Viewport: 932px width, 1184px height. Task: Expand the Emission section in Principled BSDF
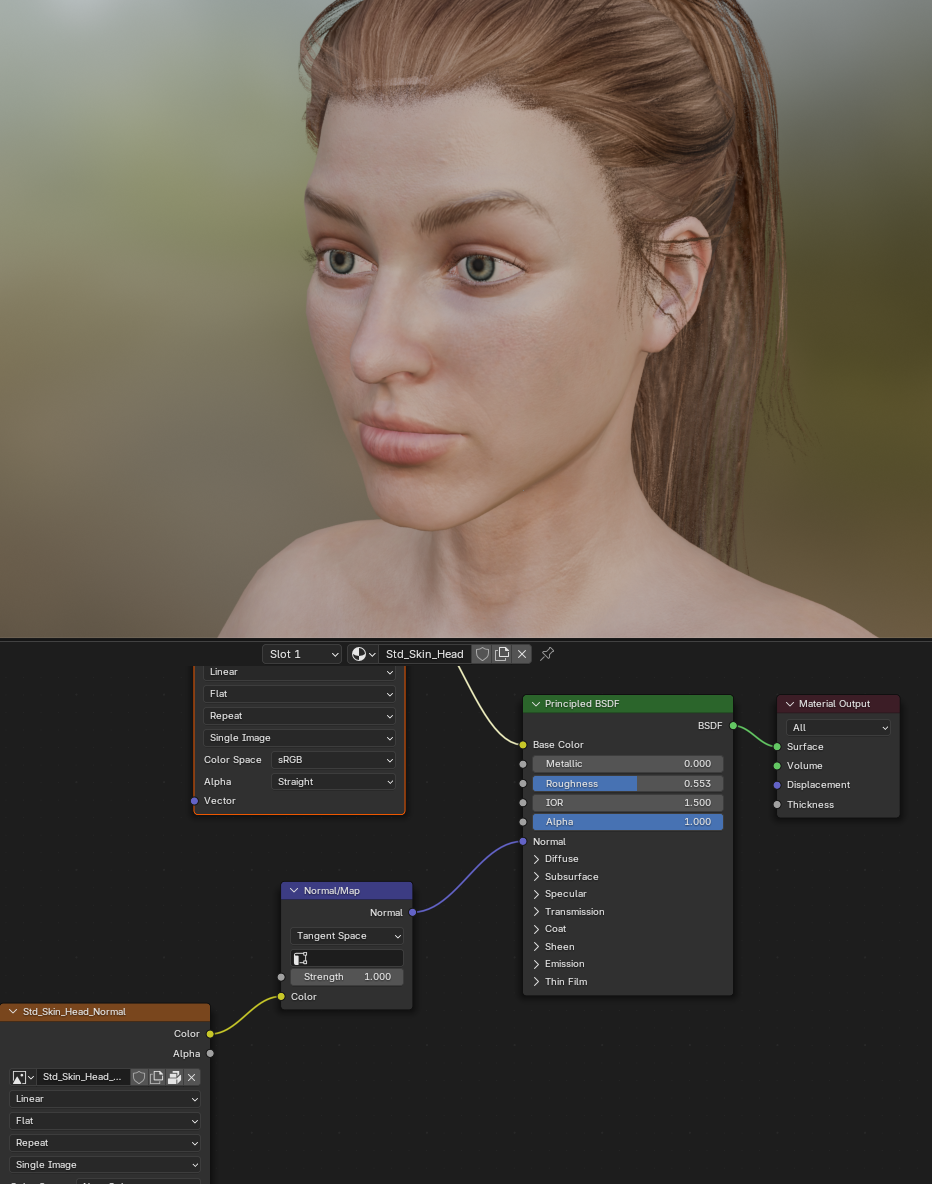pos(565,964)
